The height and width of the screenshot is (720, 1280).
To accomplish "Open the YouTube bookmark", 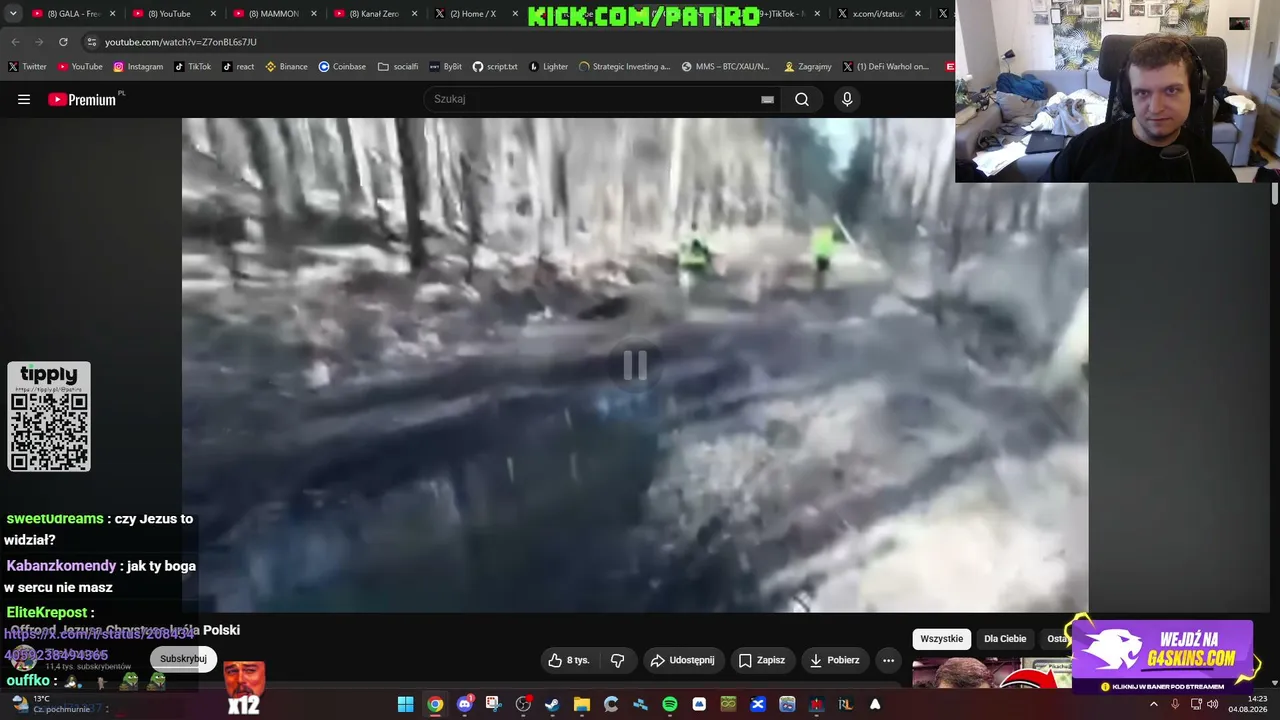I will click(x=80, y=67).
